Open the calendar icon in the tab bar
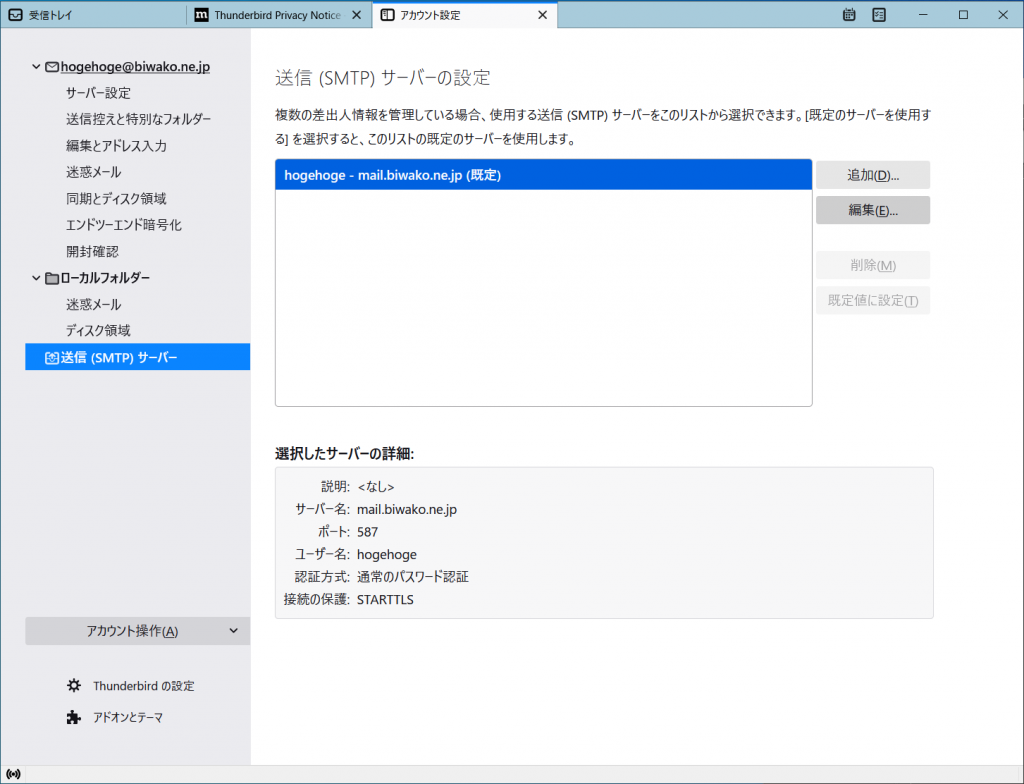The width and height of the screenshot is (1024, 784). click(849, 15)
